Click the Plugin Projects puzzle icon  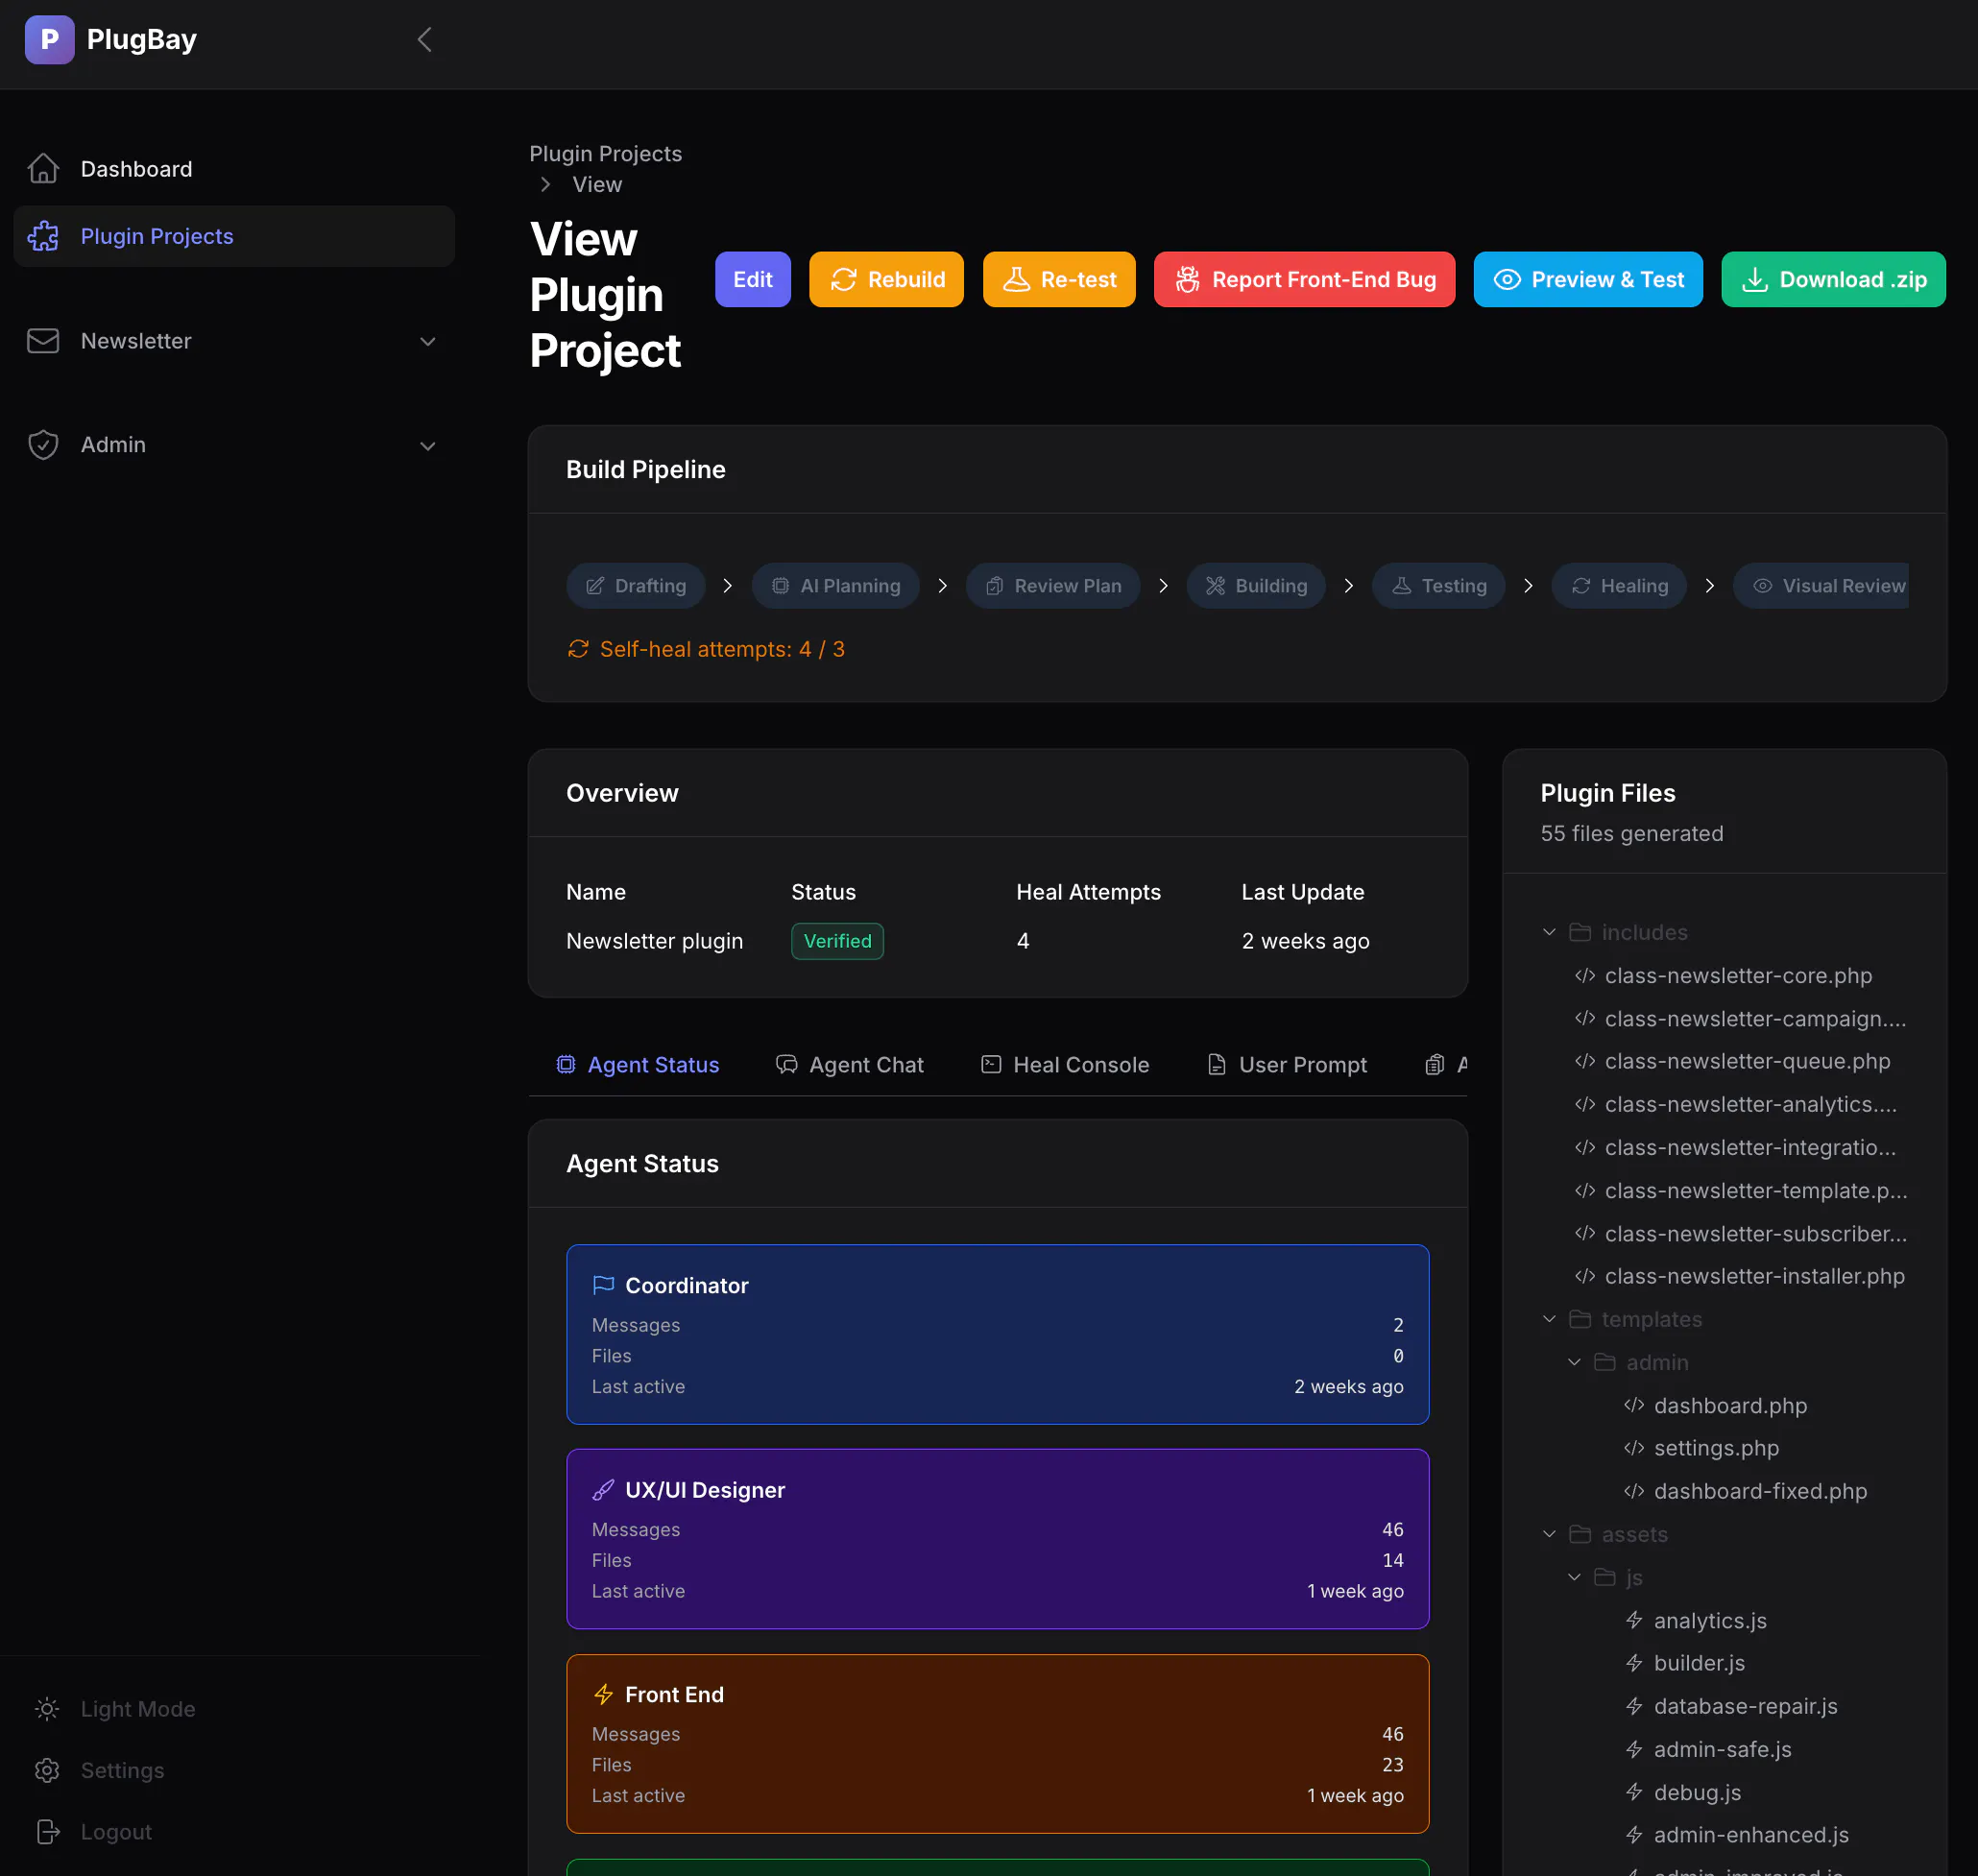click(x=43, y=236)
